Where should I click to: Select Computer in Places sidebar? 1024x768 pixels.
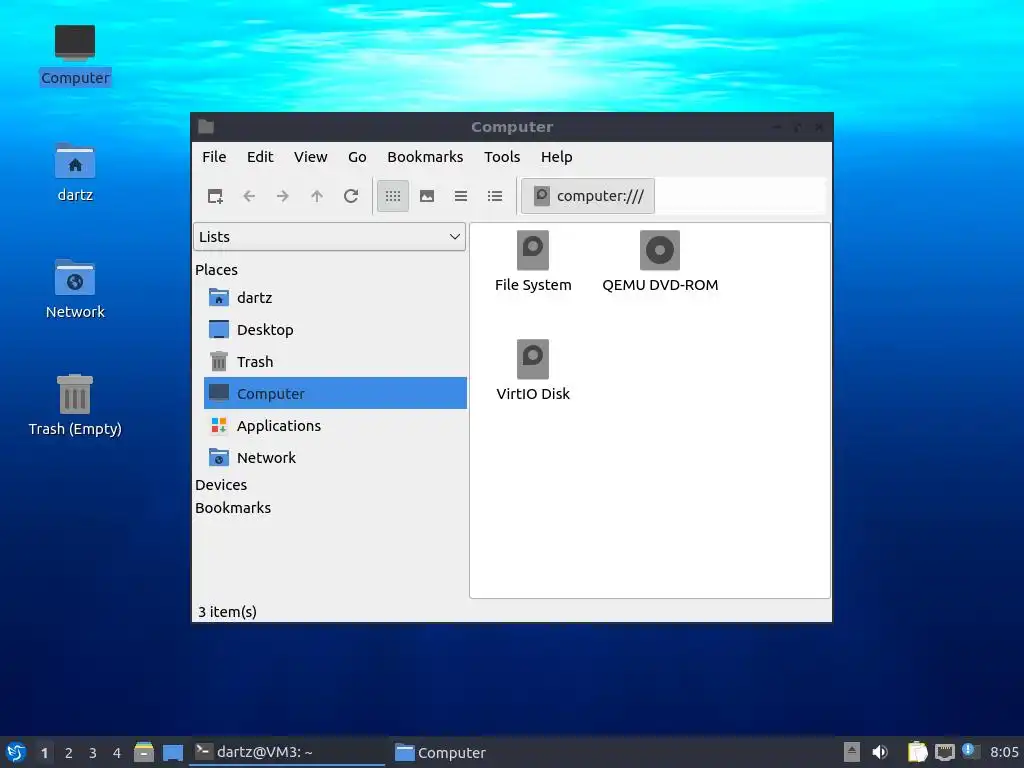pyautogui.click(x=335, y=393)
